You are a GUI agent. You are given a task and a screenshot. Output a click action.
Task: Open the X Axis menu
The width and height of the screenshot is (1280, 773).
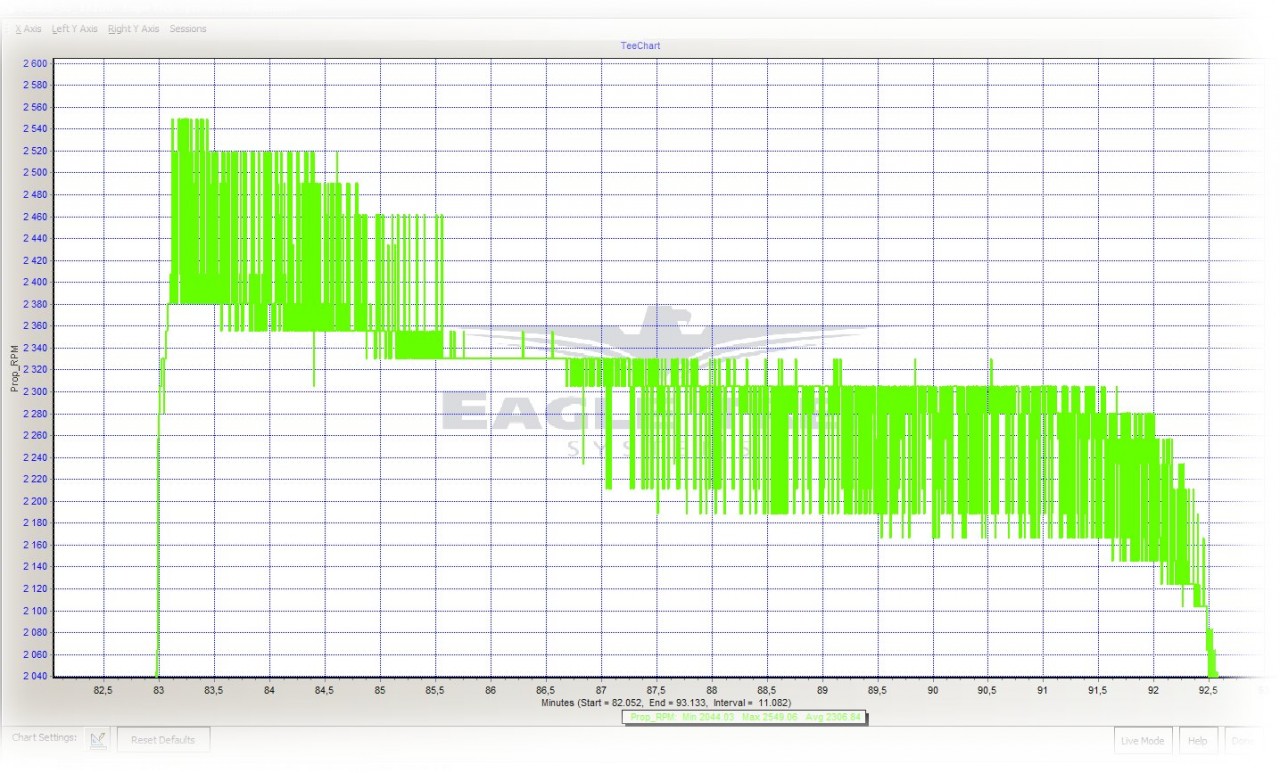click(x=28, y=29)
